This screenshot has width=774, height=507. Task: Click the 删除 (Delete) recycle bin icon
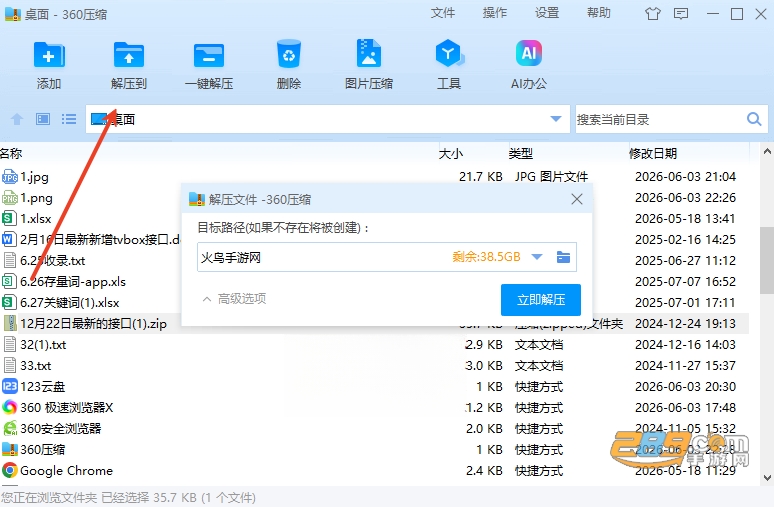tap(289, 54)
